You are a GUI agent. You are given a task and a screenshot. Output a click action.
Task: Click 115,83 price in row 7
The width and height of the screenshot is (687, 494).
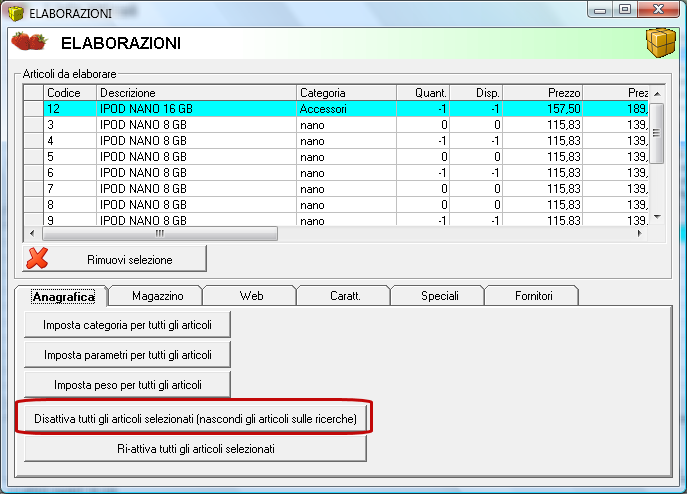pos(542,189)
